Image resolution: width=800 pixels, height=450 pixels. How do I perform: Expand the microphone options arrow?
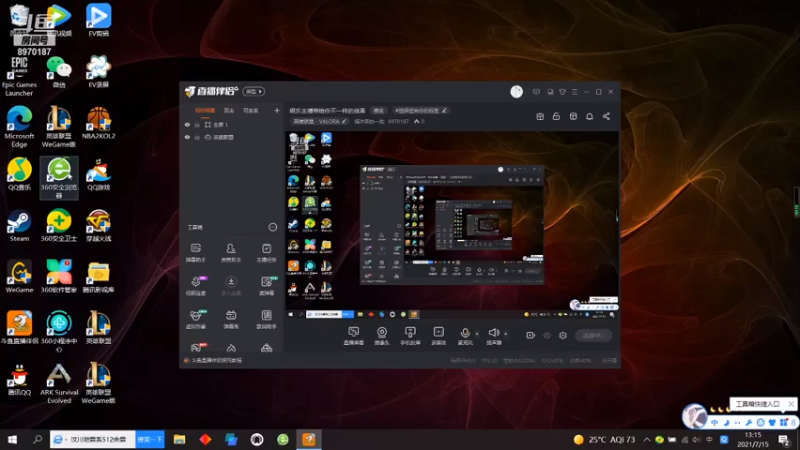(x=477, y=334)
